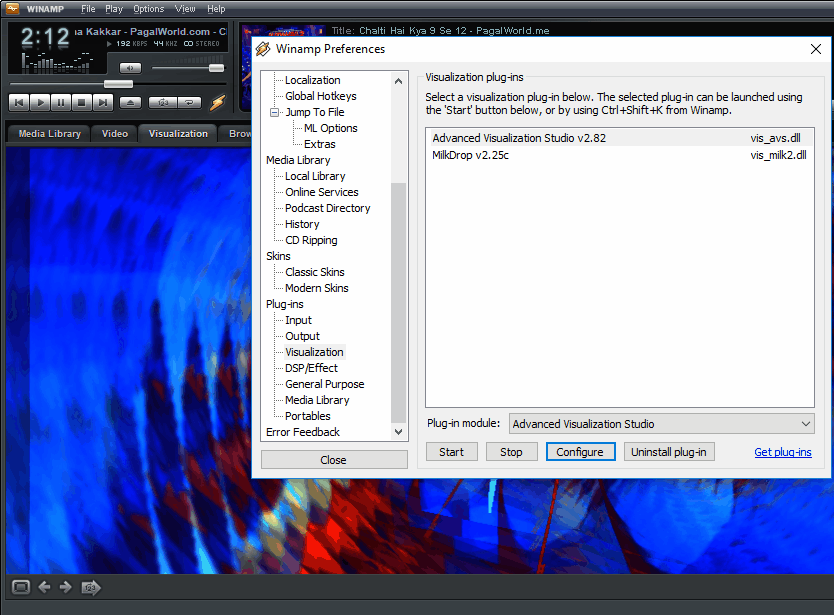Select Global Hotkeys in preferences tree

point(321,96)
